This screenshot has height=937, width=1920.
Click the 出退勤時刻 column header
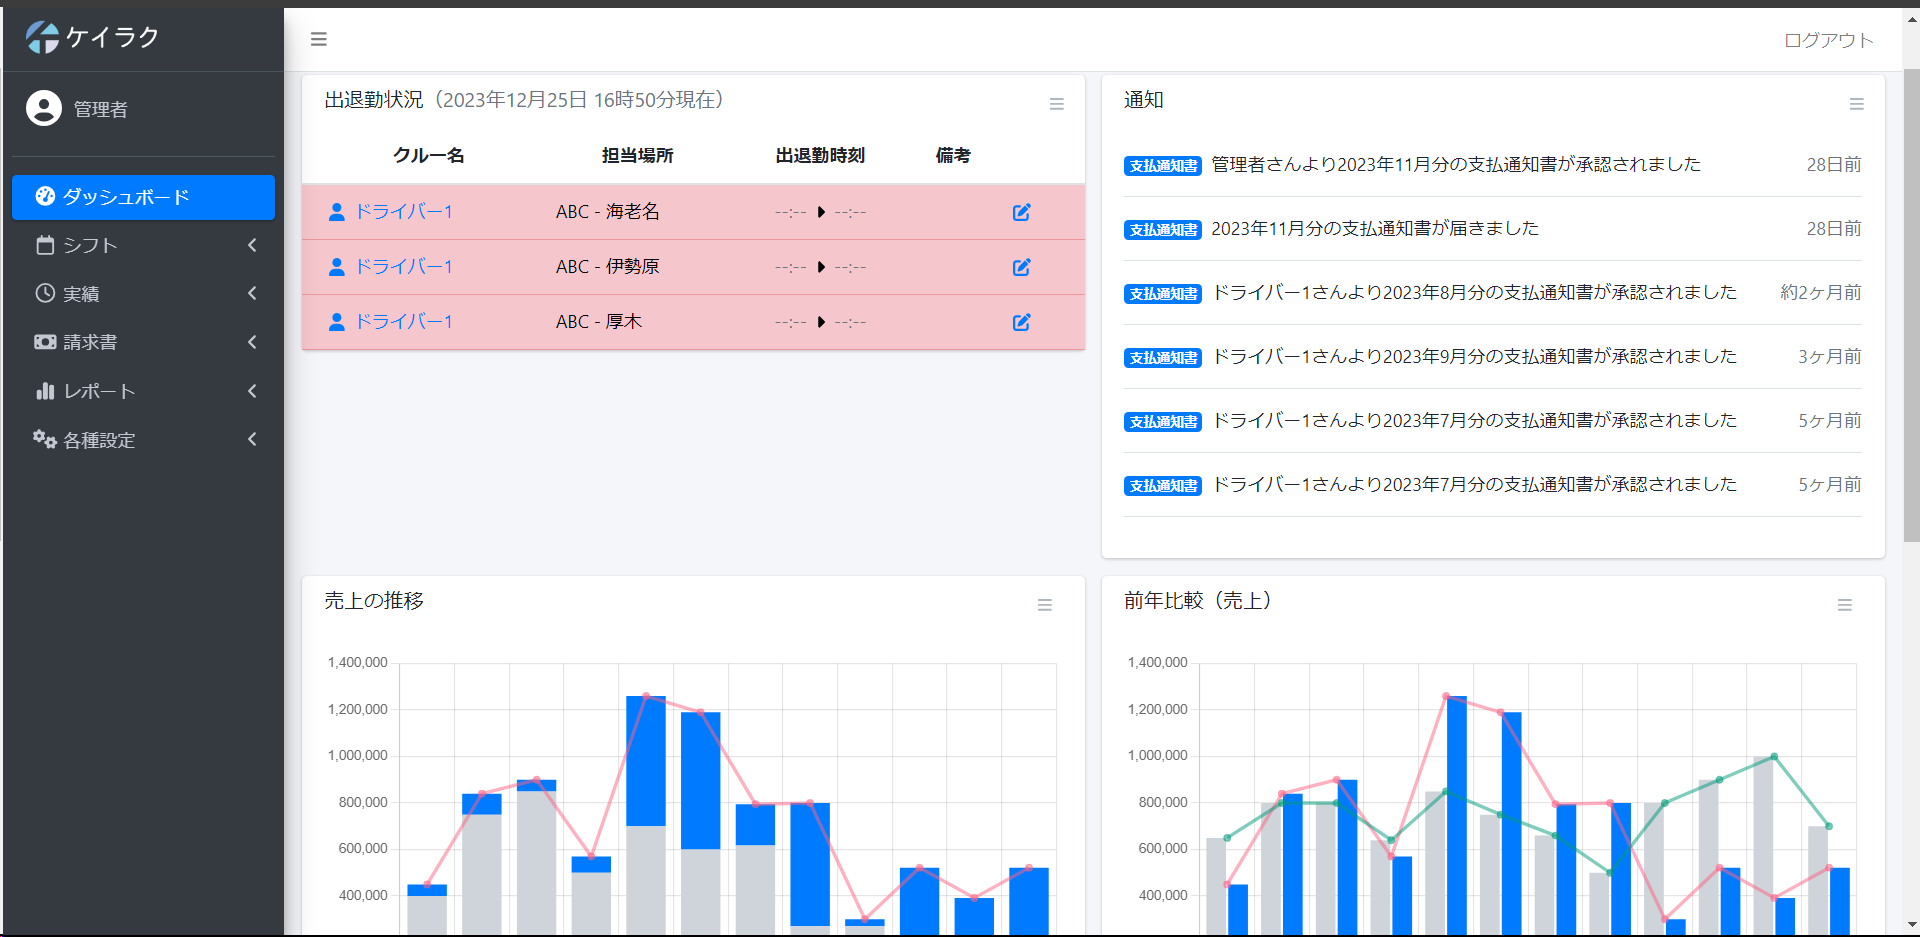click(820, 155)
